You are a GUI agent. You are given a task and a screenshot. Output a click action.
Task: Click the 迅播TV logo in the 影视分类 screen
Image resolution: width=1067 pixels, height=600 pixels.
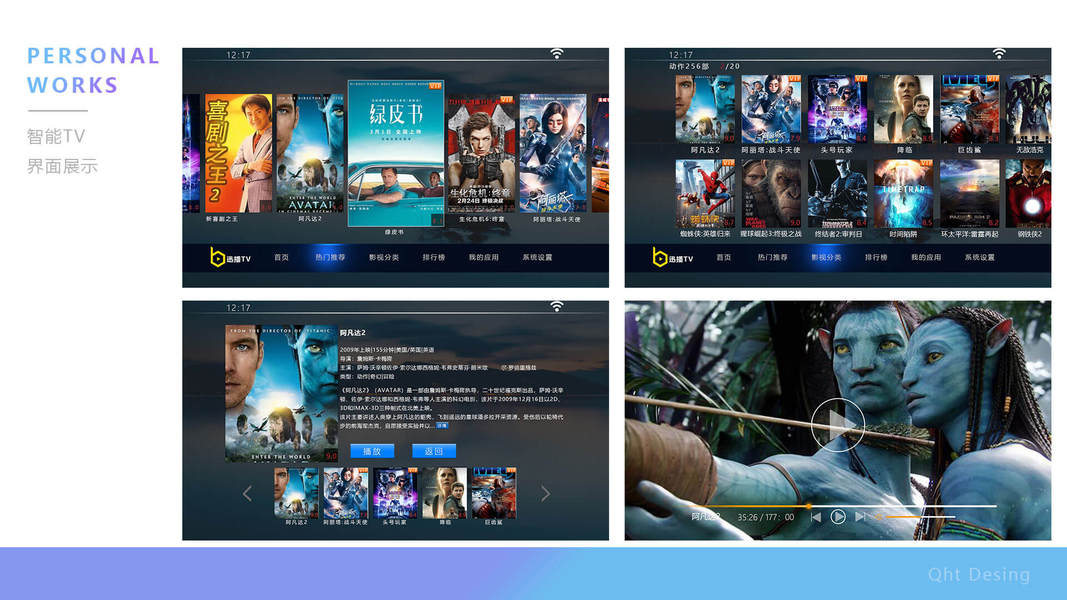(x=672, y=257)
